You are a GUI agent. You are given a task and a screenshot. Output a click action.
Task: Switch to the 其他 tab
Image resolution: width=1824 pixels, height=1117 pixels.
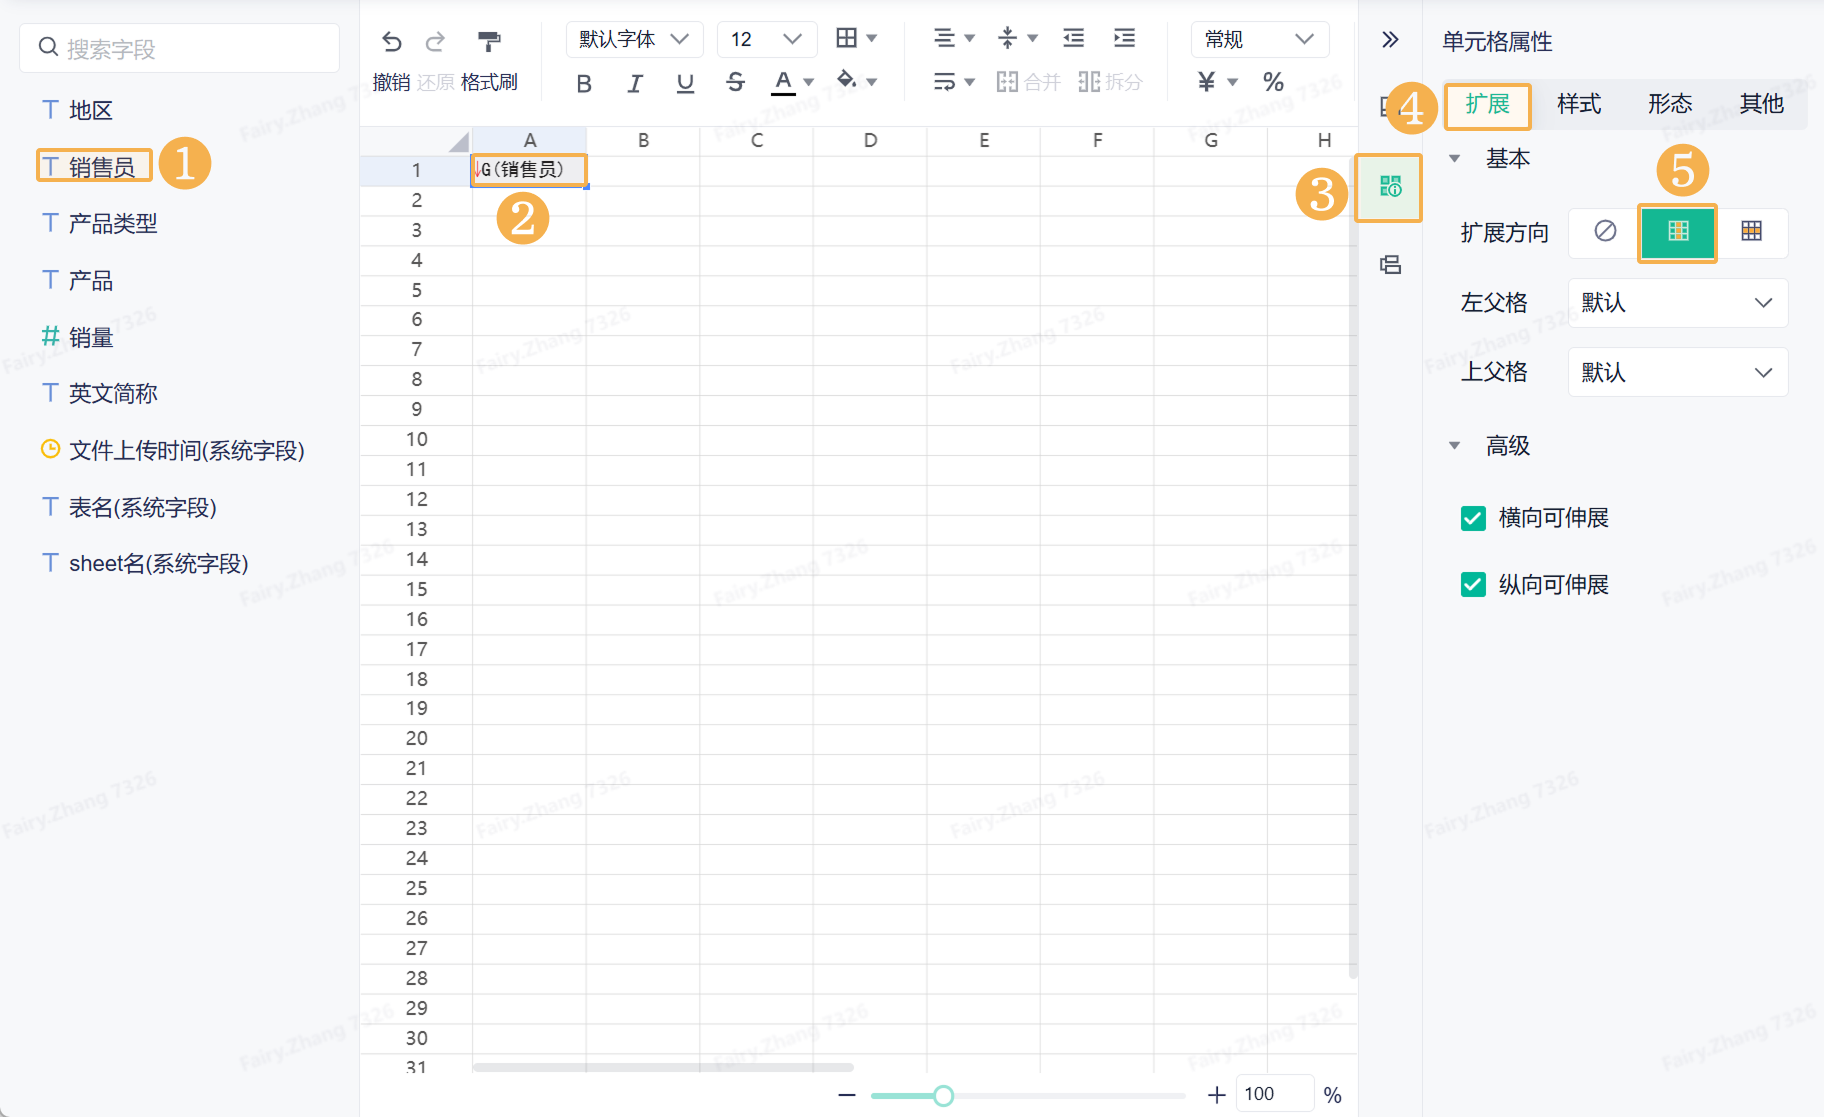pyautogui.click(x=1761, y=105)
